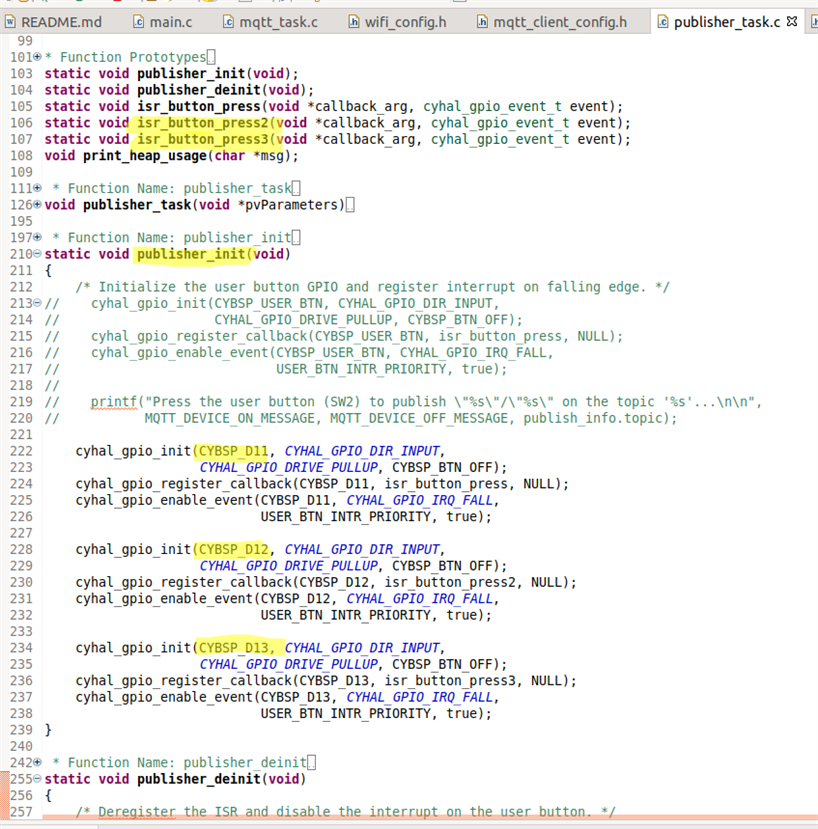Click line number 222 in the gutter
The width and height of the screenshot is (818, 829).
(x=21, y=451)
